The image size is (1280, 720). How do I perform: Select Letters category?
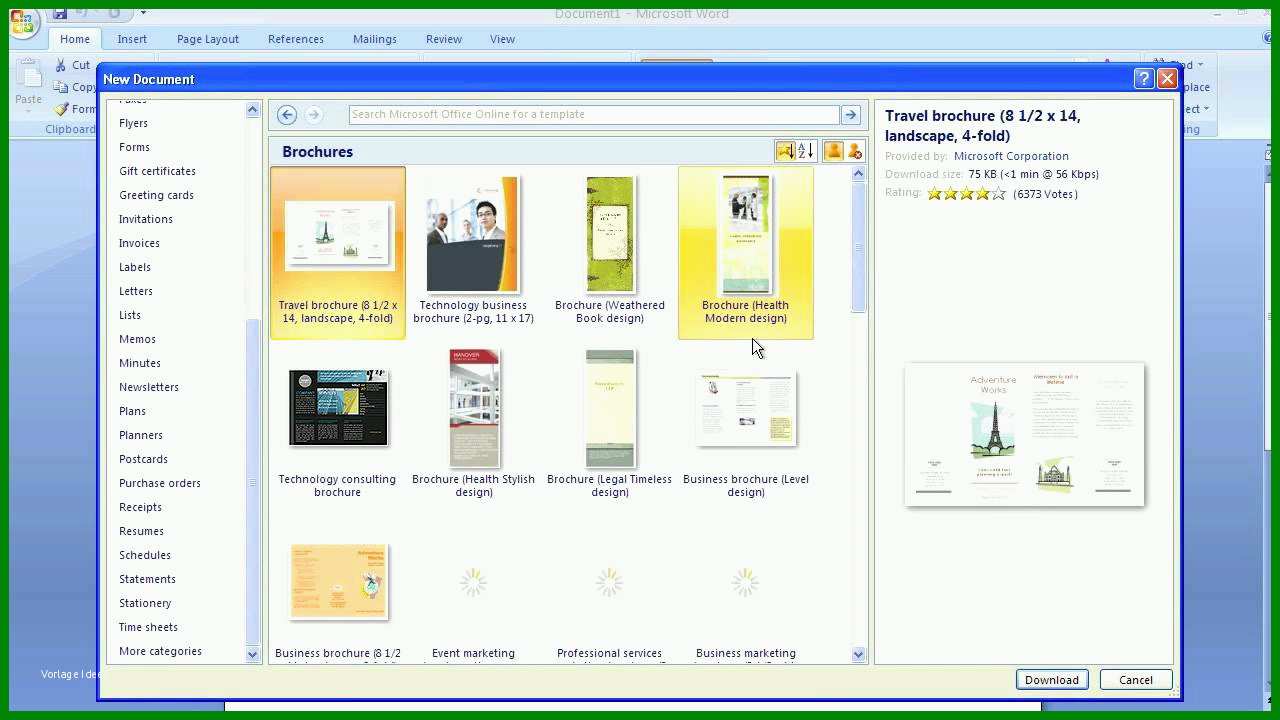pos(136,291)
